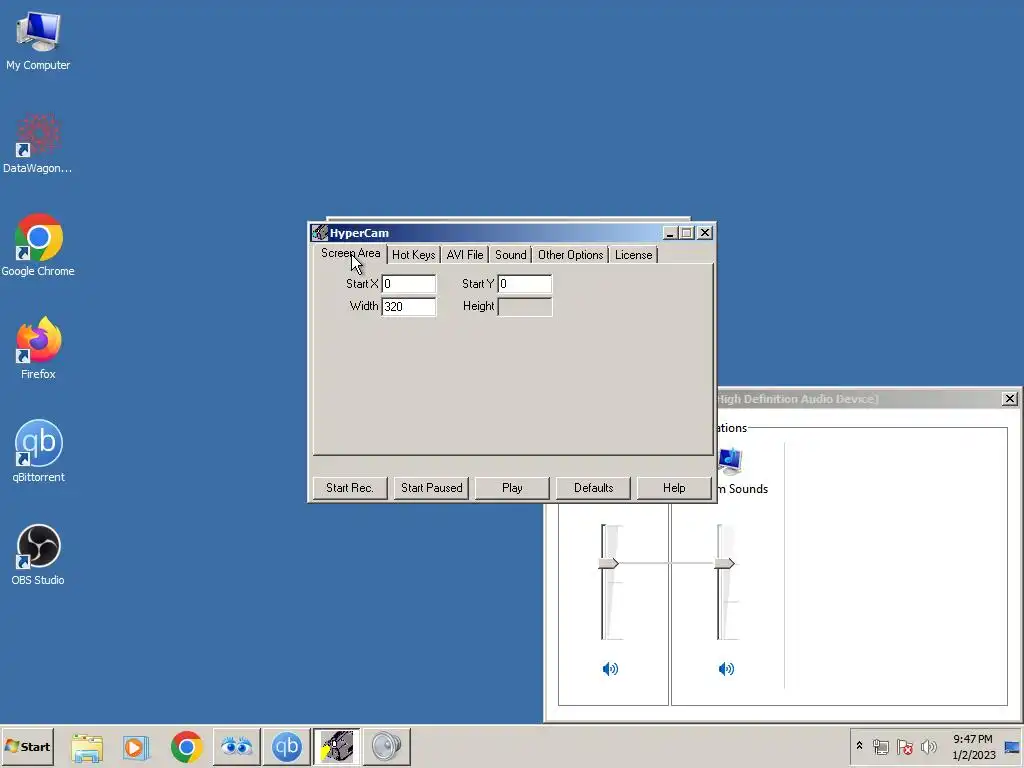Click the red X security tray icon
Viewport: 1024px width, 768px height.
tap(904, 746)
